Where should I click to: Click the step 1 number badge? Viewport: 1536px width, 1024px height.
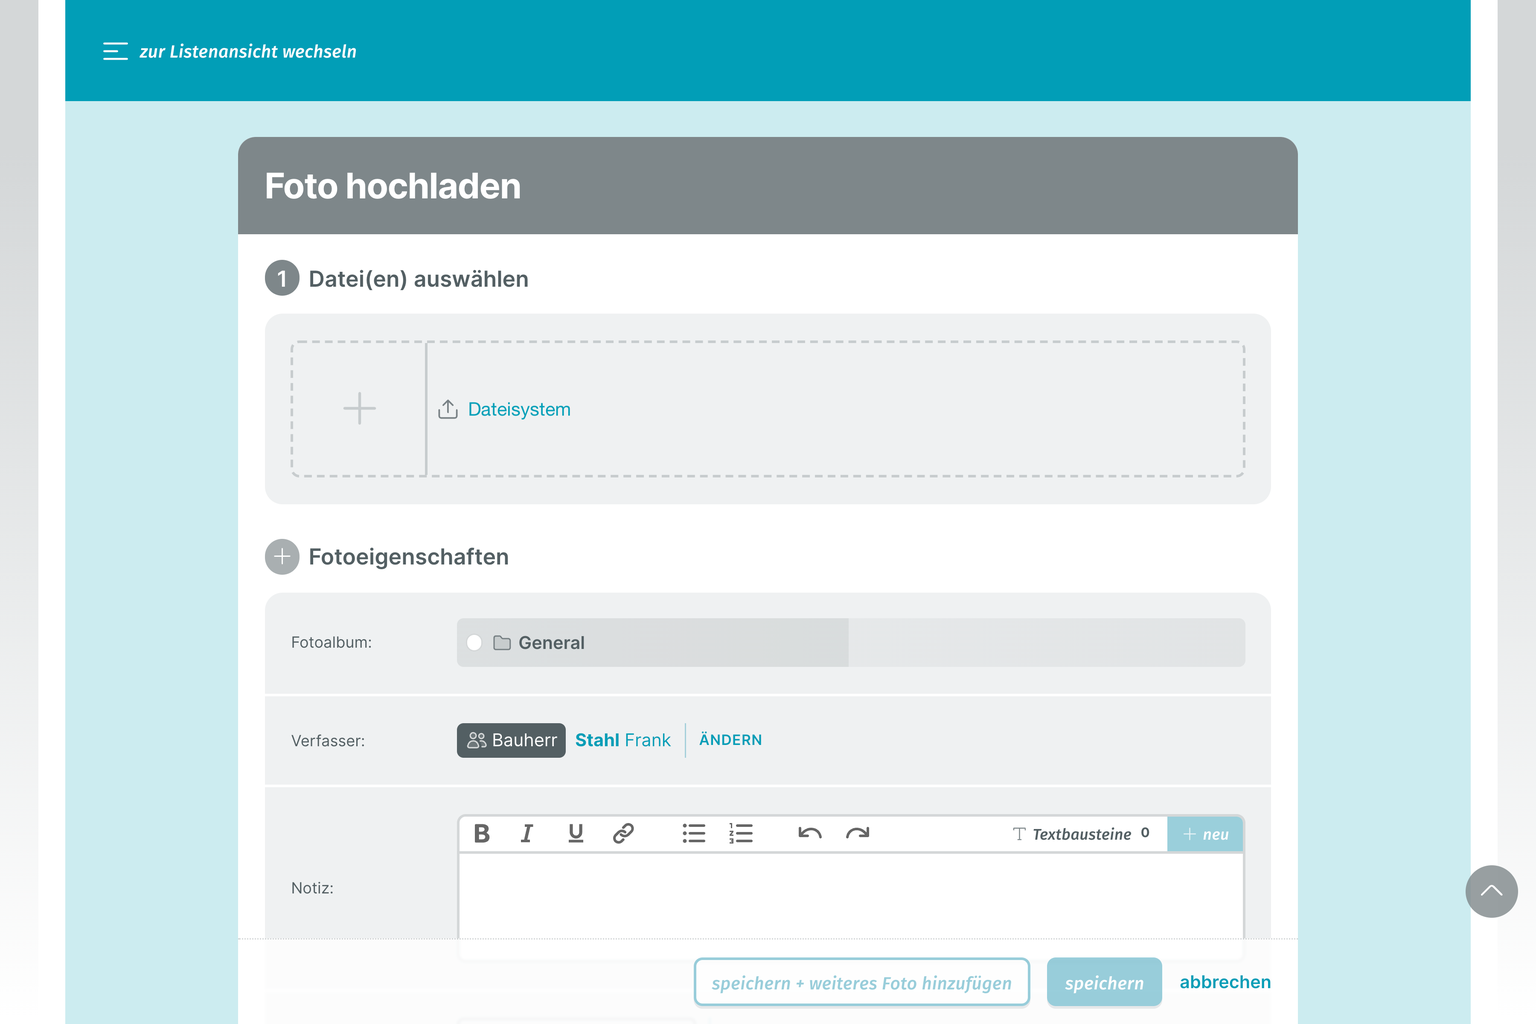(x=282, y=279)
